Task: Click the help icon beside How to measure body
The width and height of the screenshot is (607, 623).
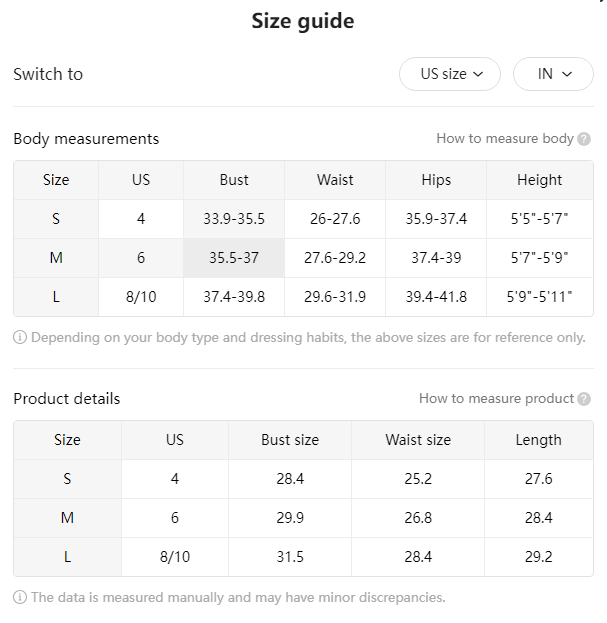Action: click(x=584, y=139)
